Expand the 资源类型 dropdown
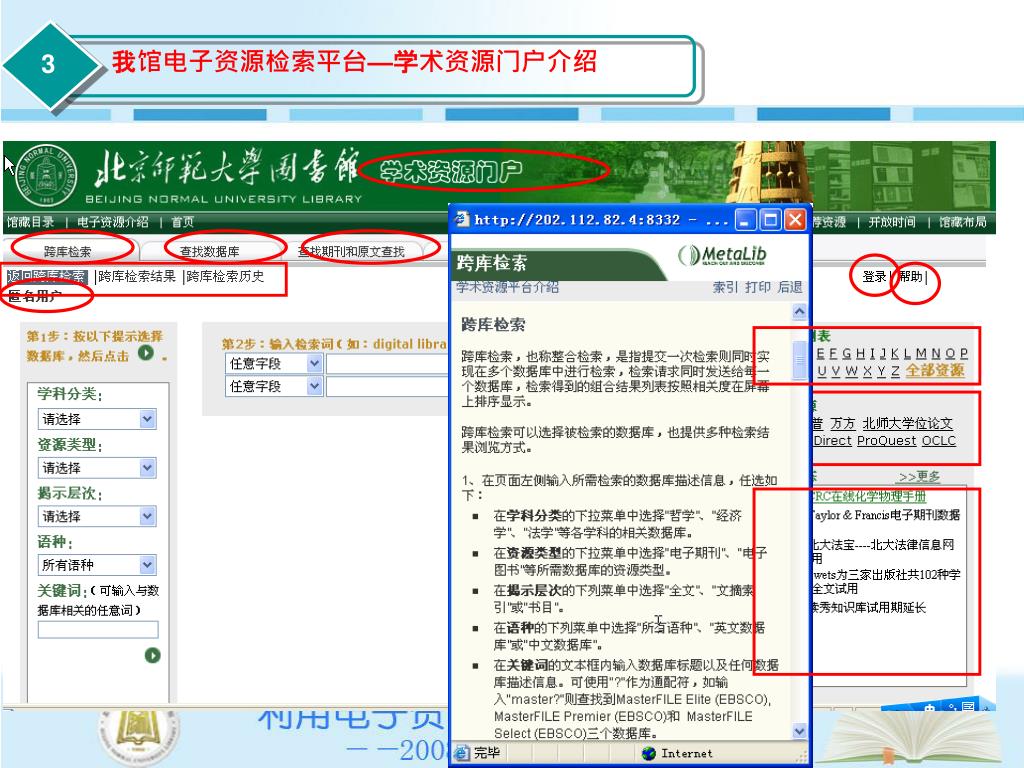This screenshot has height=768, width=1024. (x=97, y=468)
